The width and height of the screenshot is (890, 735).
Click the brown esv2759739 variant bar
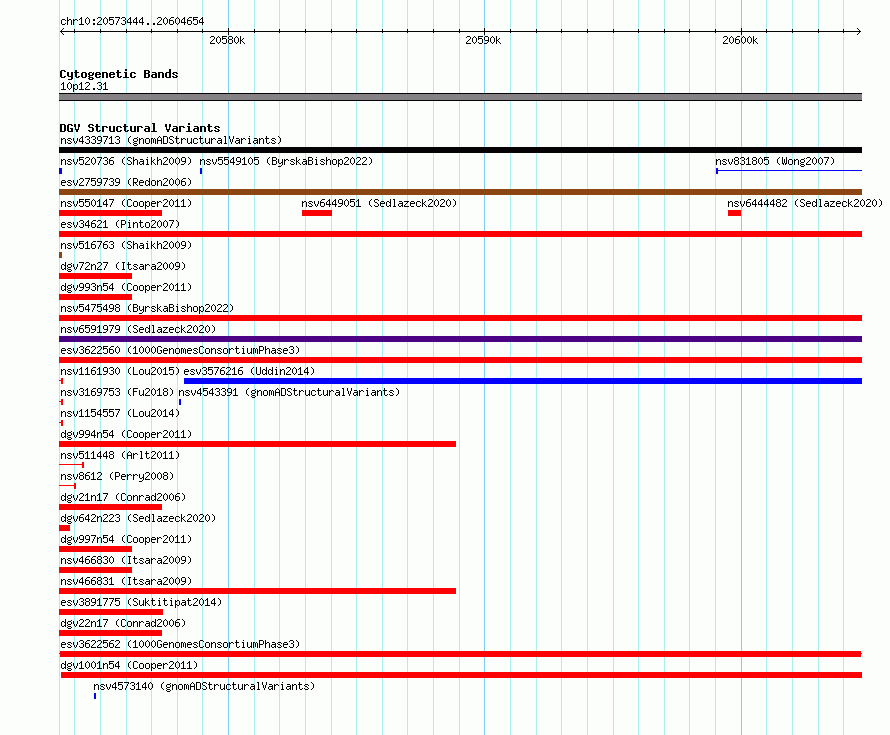coord(460,192)
